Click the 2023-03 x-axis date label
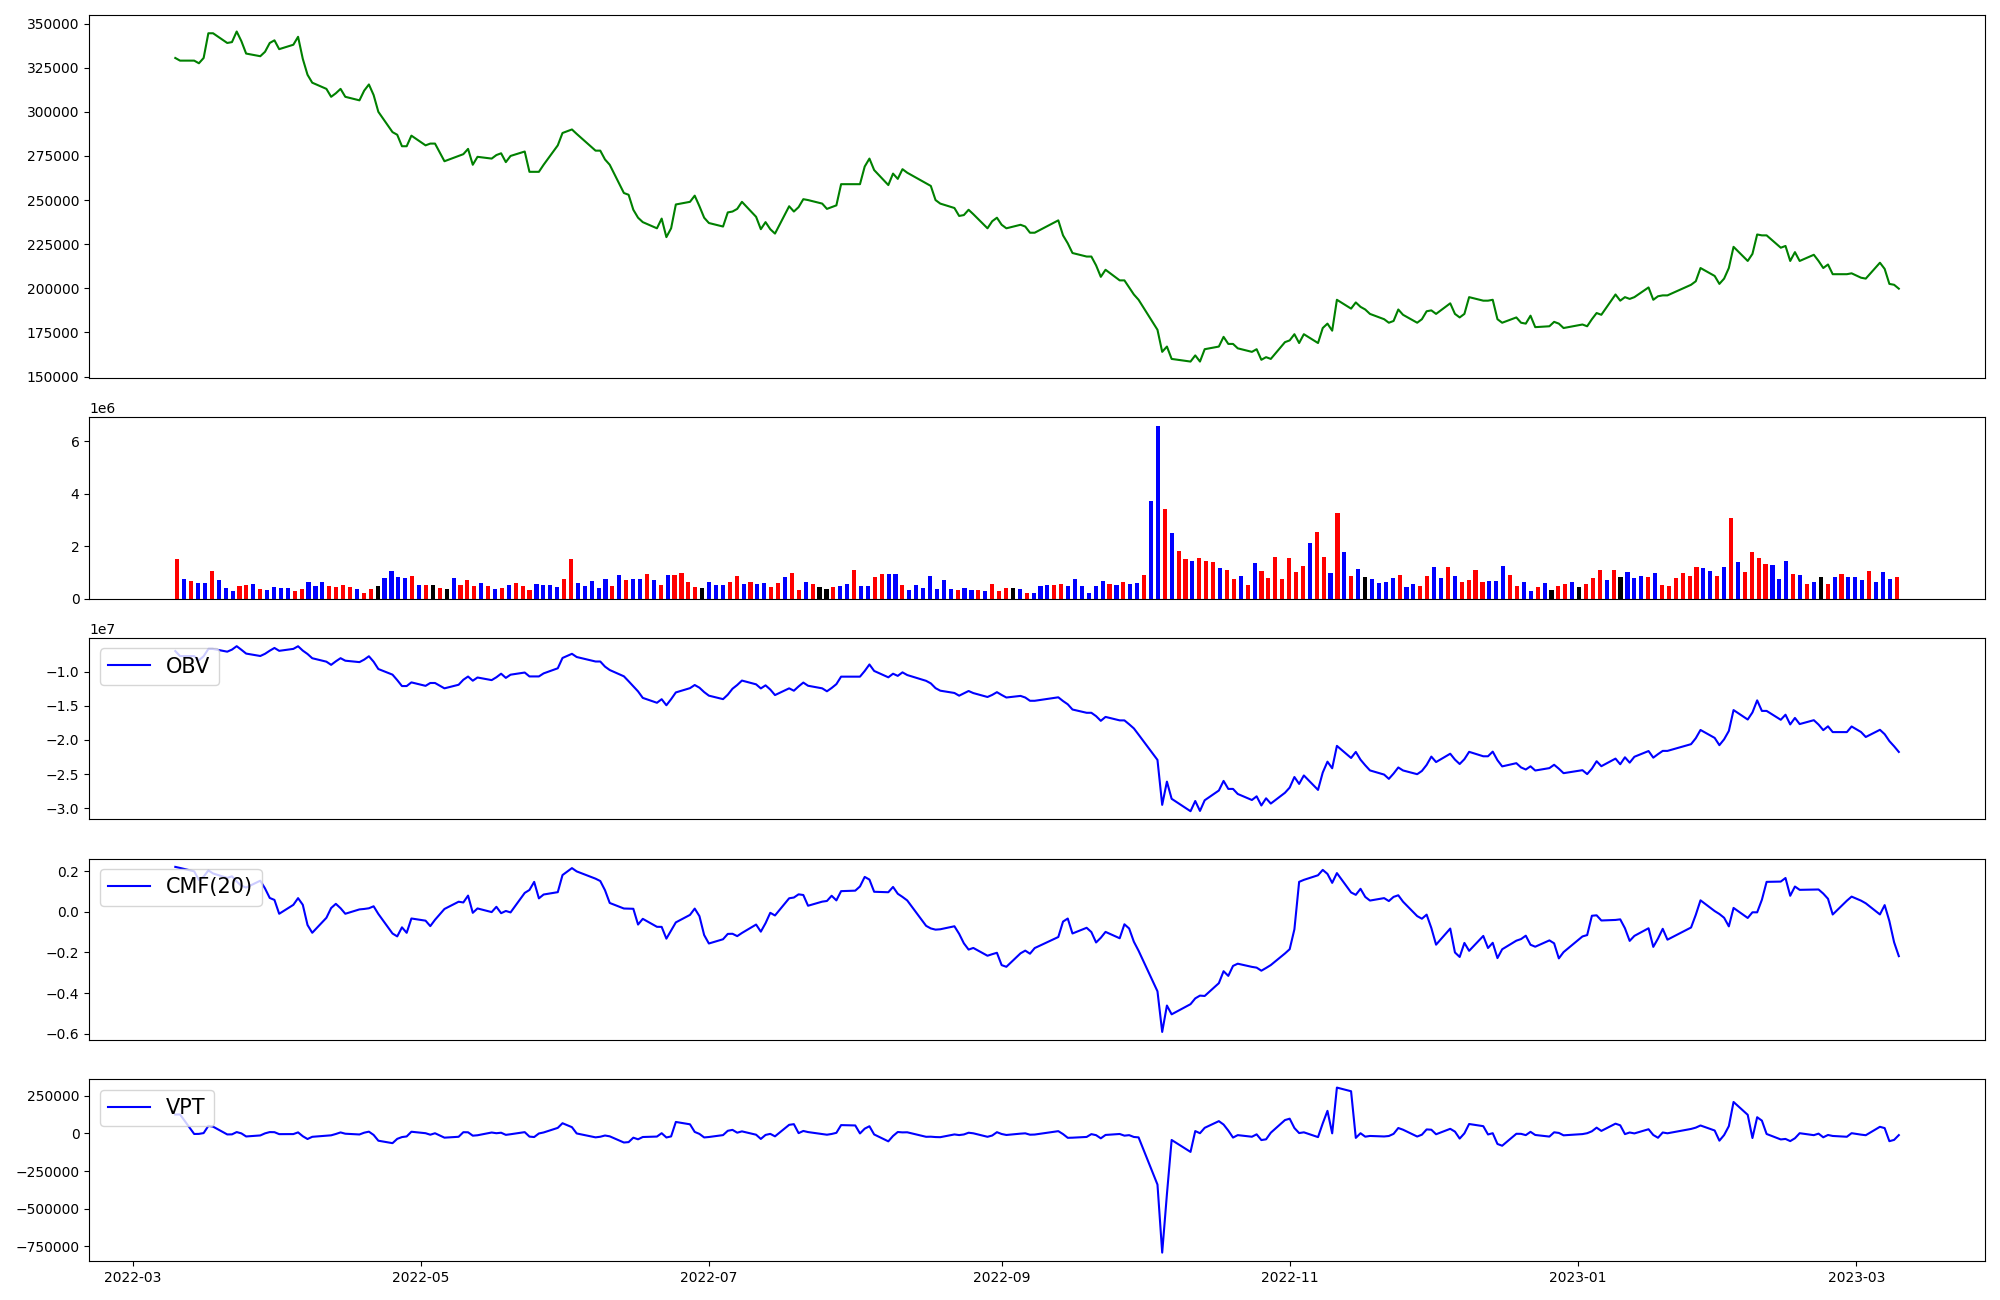2000x1300 pixels. pyautogui.click(x=1857, y=1277)
